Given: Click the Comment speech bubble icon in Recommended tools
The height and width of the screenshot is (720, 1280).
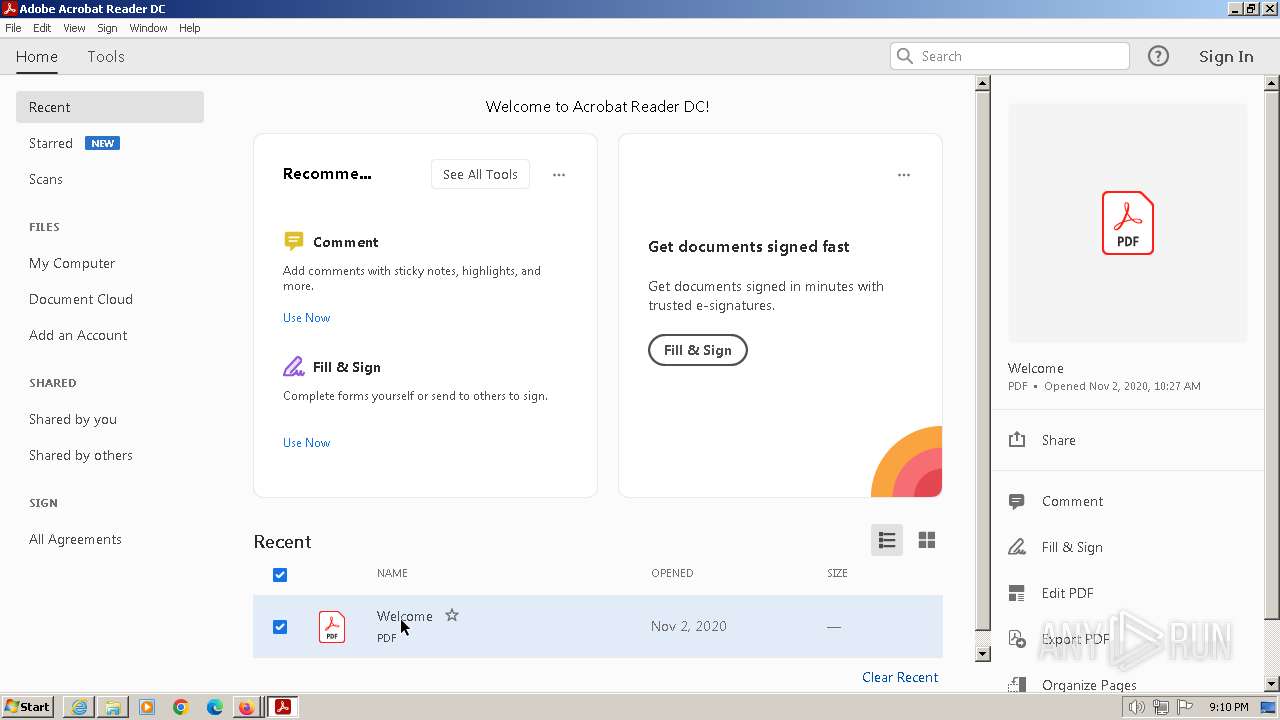Looking at the screenshot, I should click(x=293, y=241).
